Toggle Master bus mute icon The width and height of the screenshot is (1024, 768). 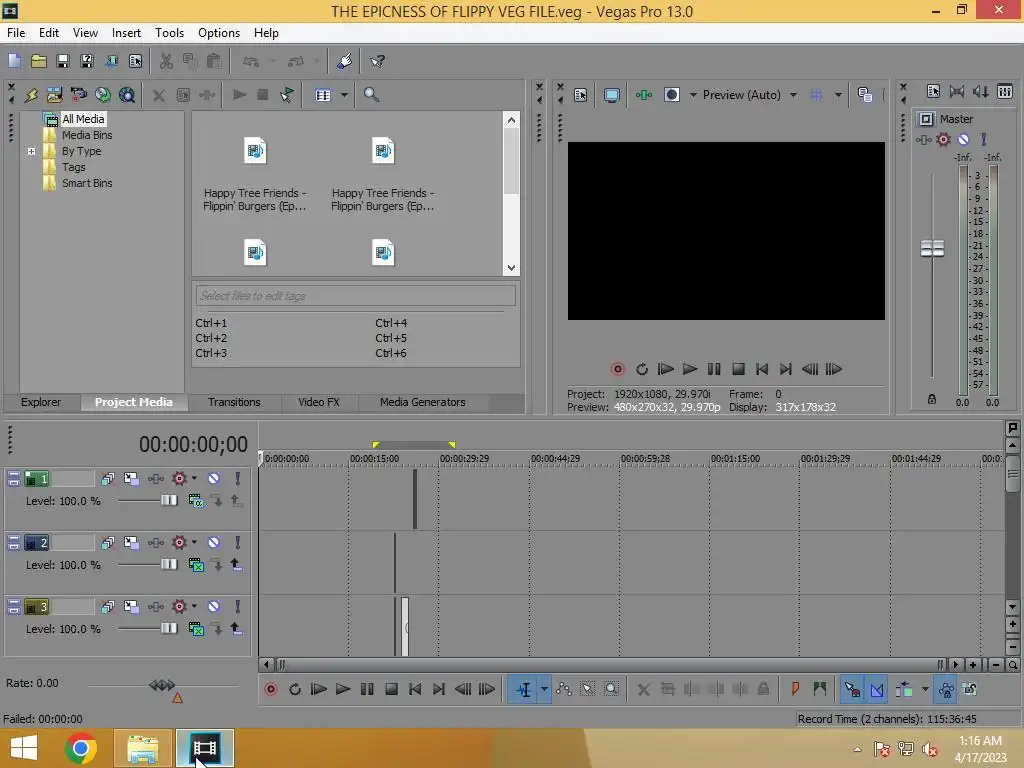click(x=963, y=139)
